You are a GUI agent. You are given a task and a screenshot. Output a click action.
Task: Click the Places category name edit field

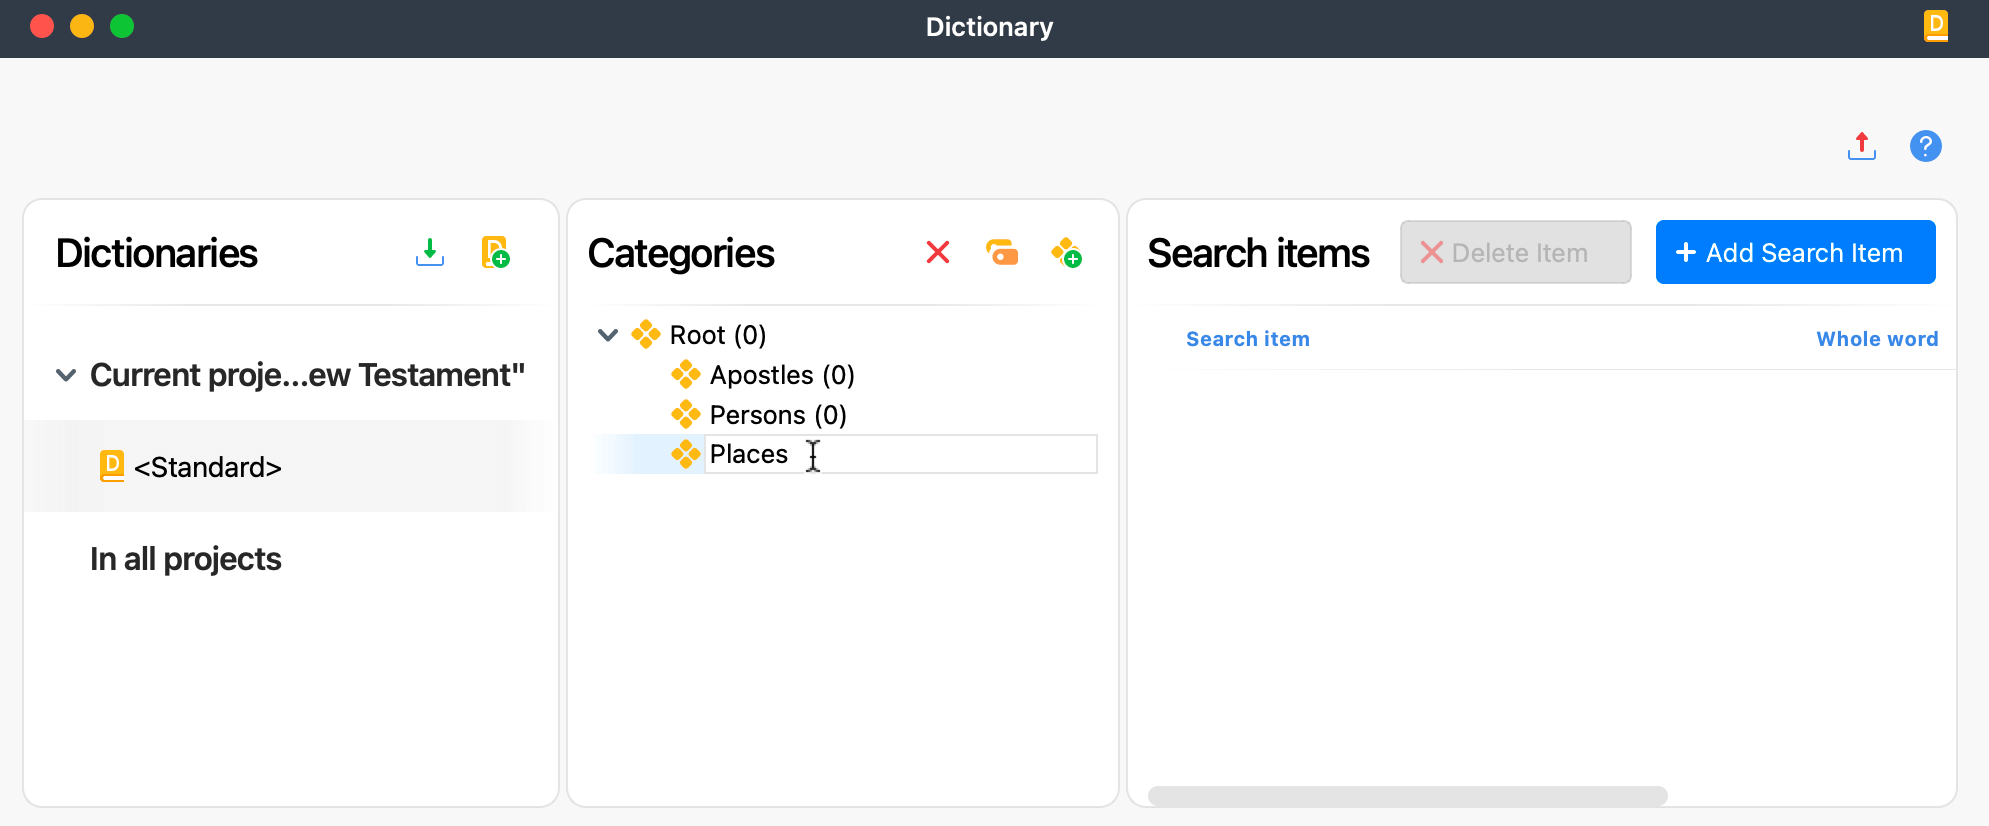901,454
